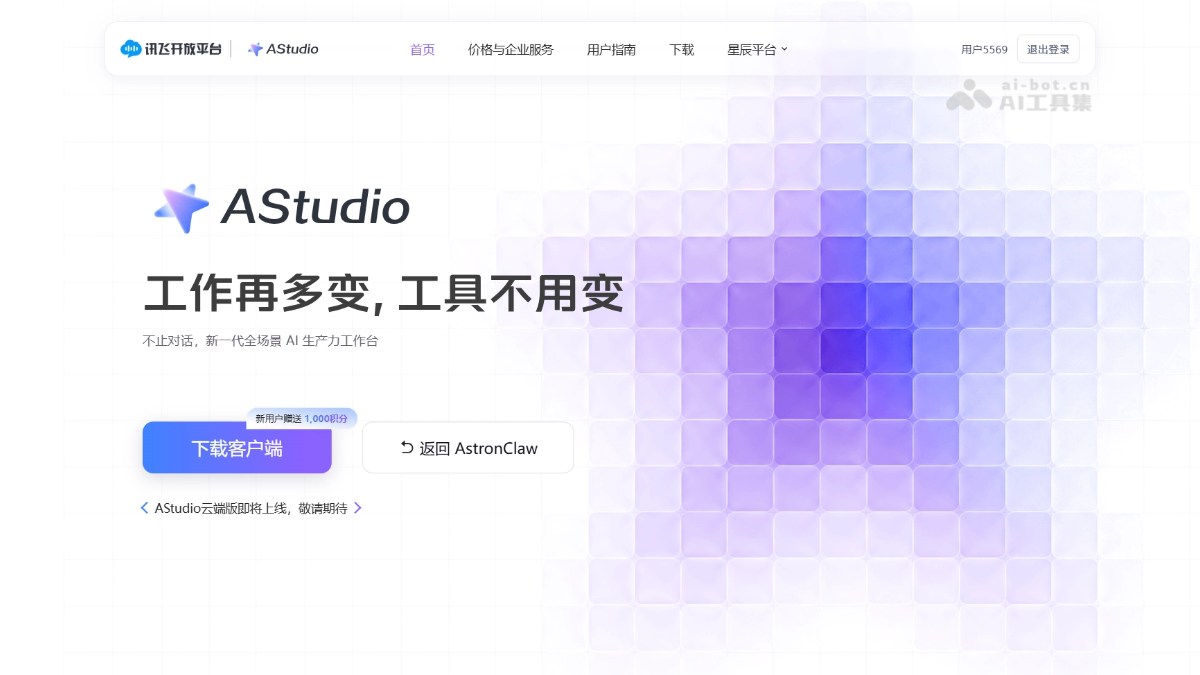Viewport: 1200px width, 675px height.
Task: Select the 工作再多变, 工具不用变 headline
Action: click(x=384, y=295)
